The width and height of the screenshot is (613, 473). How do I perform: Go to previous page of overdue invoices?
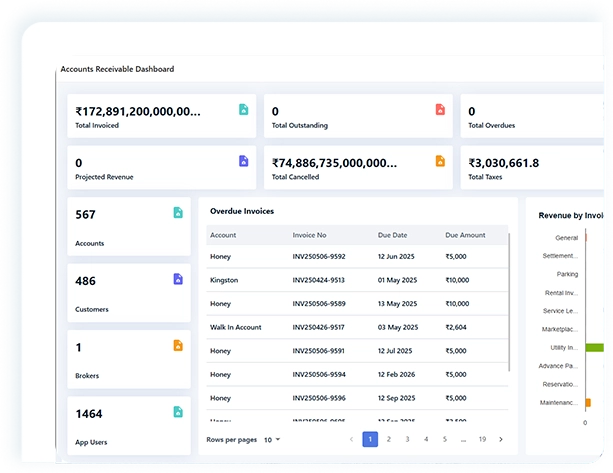click(x=351, y=439)
